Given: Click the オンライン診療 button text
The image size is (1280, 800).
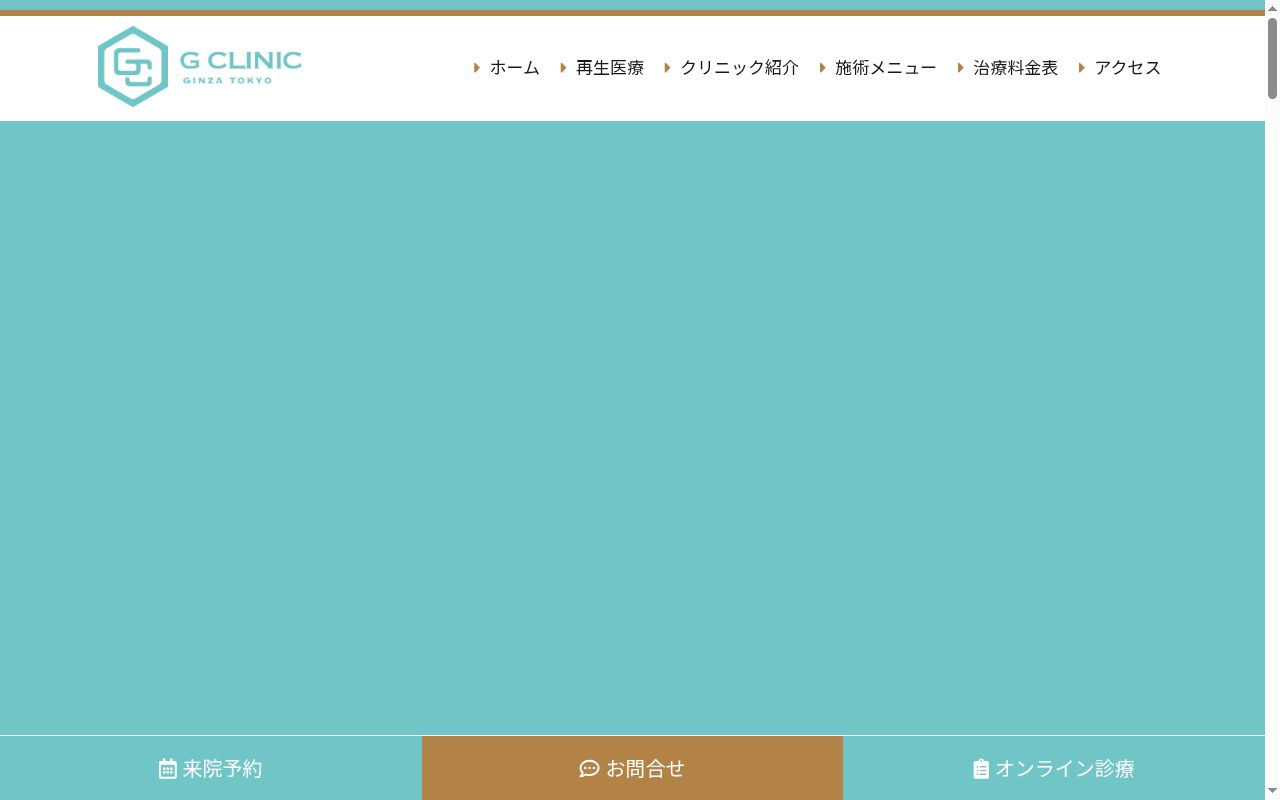Looking at the screenshot, I should (x=1064, y=769).
